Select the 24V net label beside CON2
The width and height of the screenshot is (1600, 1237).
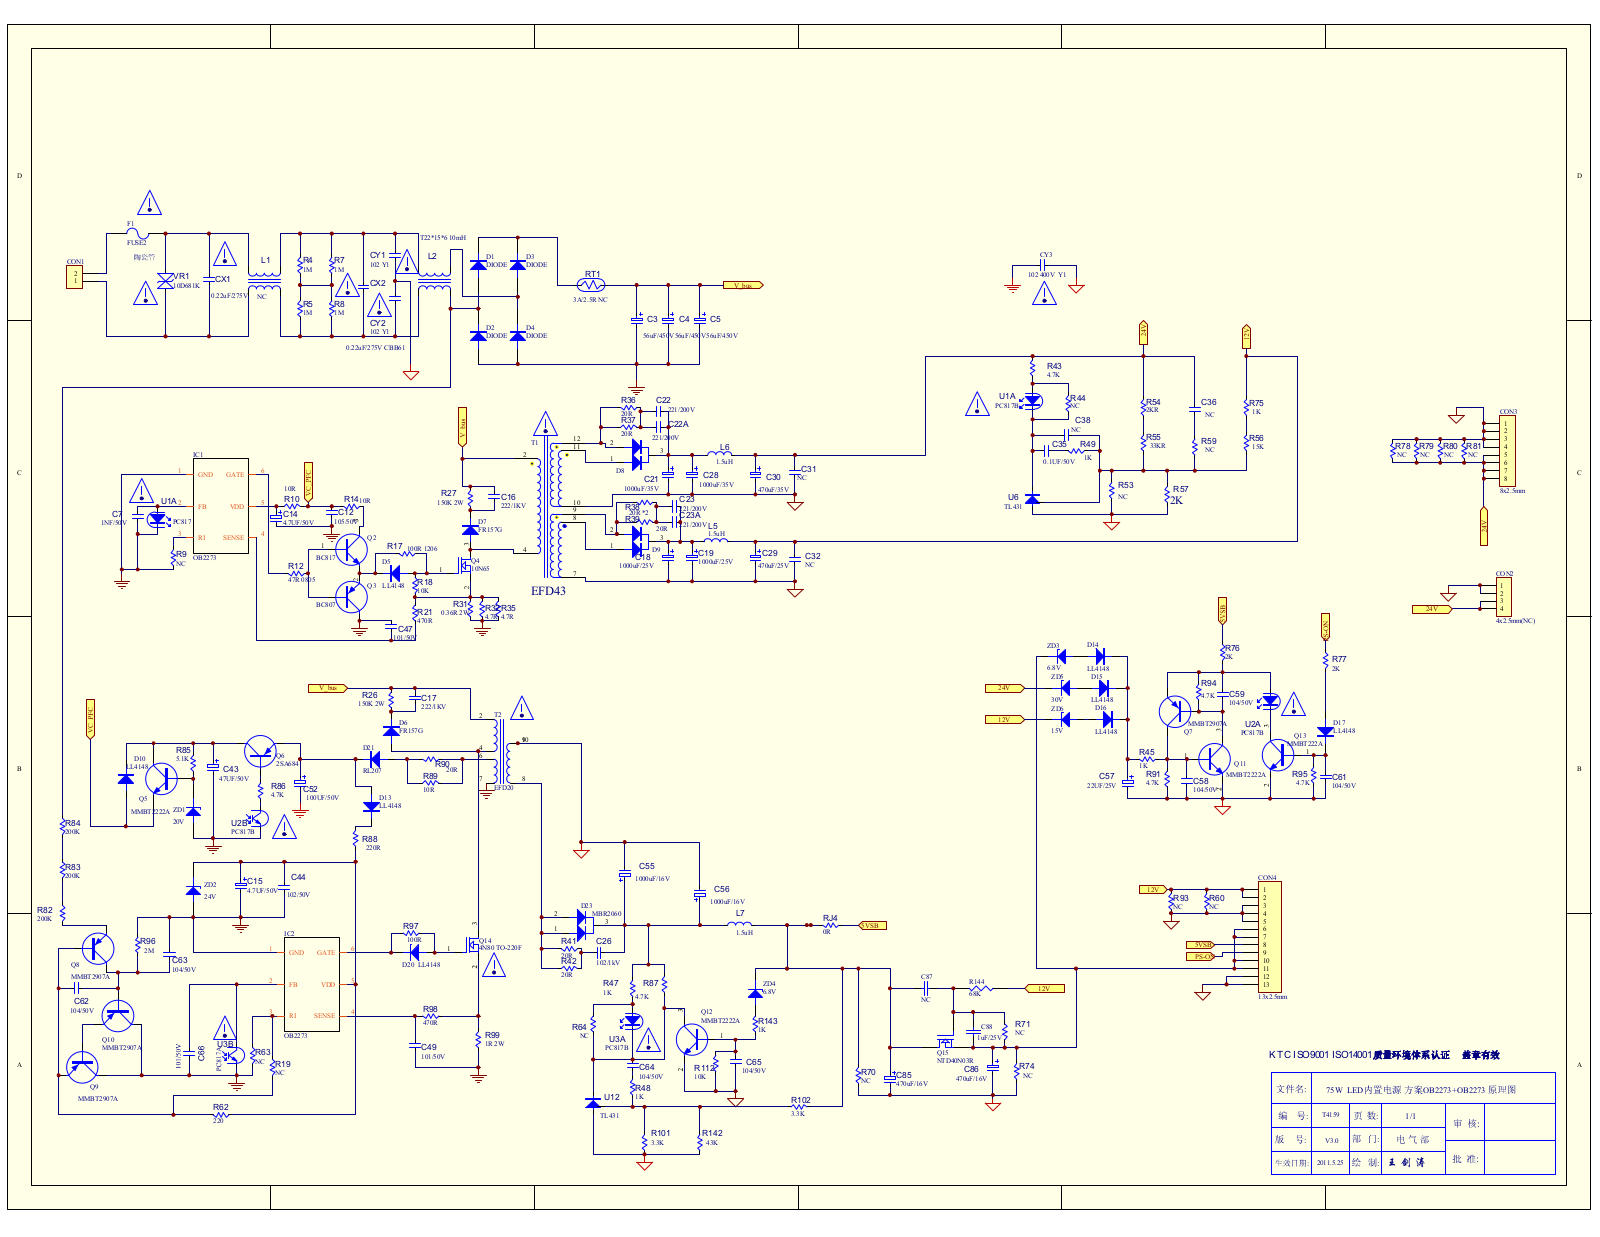pos(1433,609)
